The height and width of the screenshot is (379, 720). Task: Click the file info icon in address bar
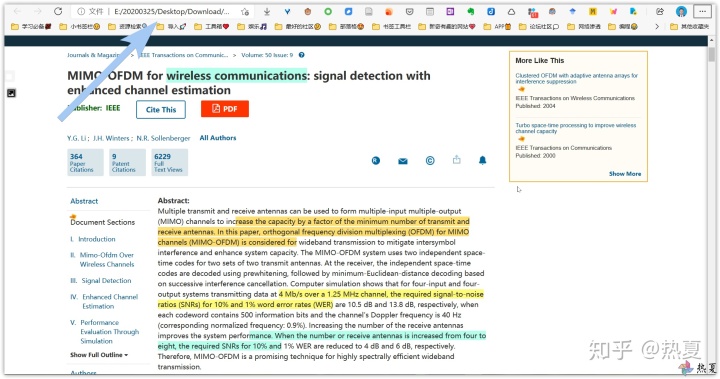81,11
